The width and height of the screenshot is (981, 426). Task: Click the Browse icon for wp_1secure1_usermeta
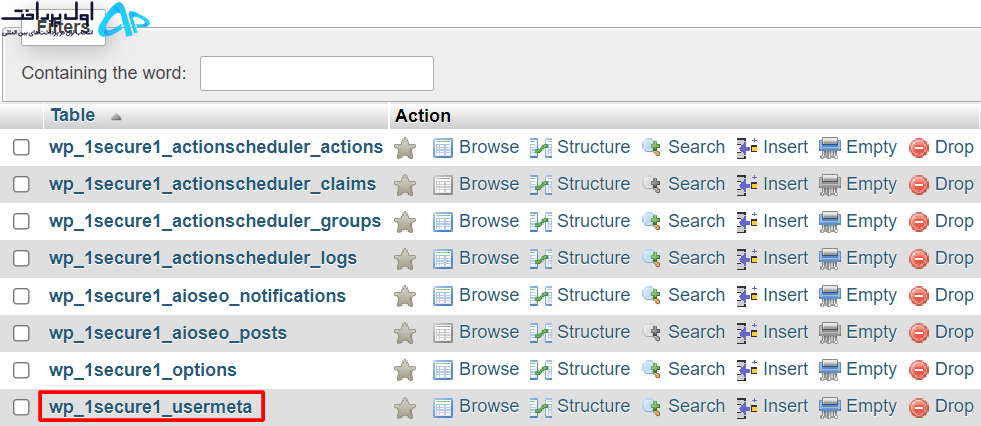pos(443,408)
